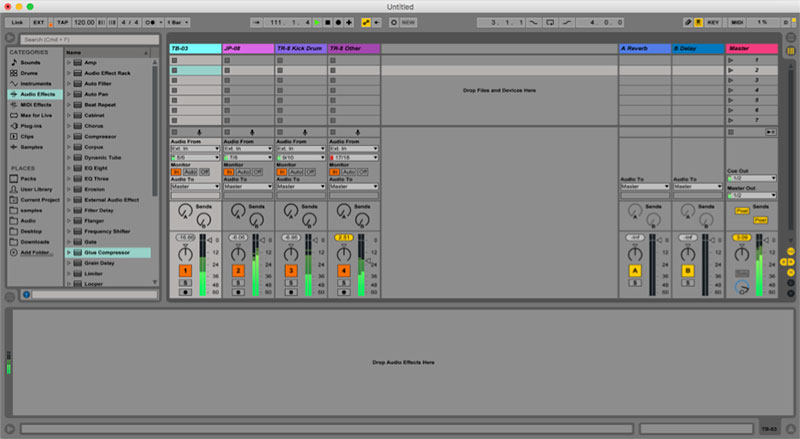Open the Plug-ins browser category
The width and height of the screenshot is (800, 439).
point(31,126)
